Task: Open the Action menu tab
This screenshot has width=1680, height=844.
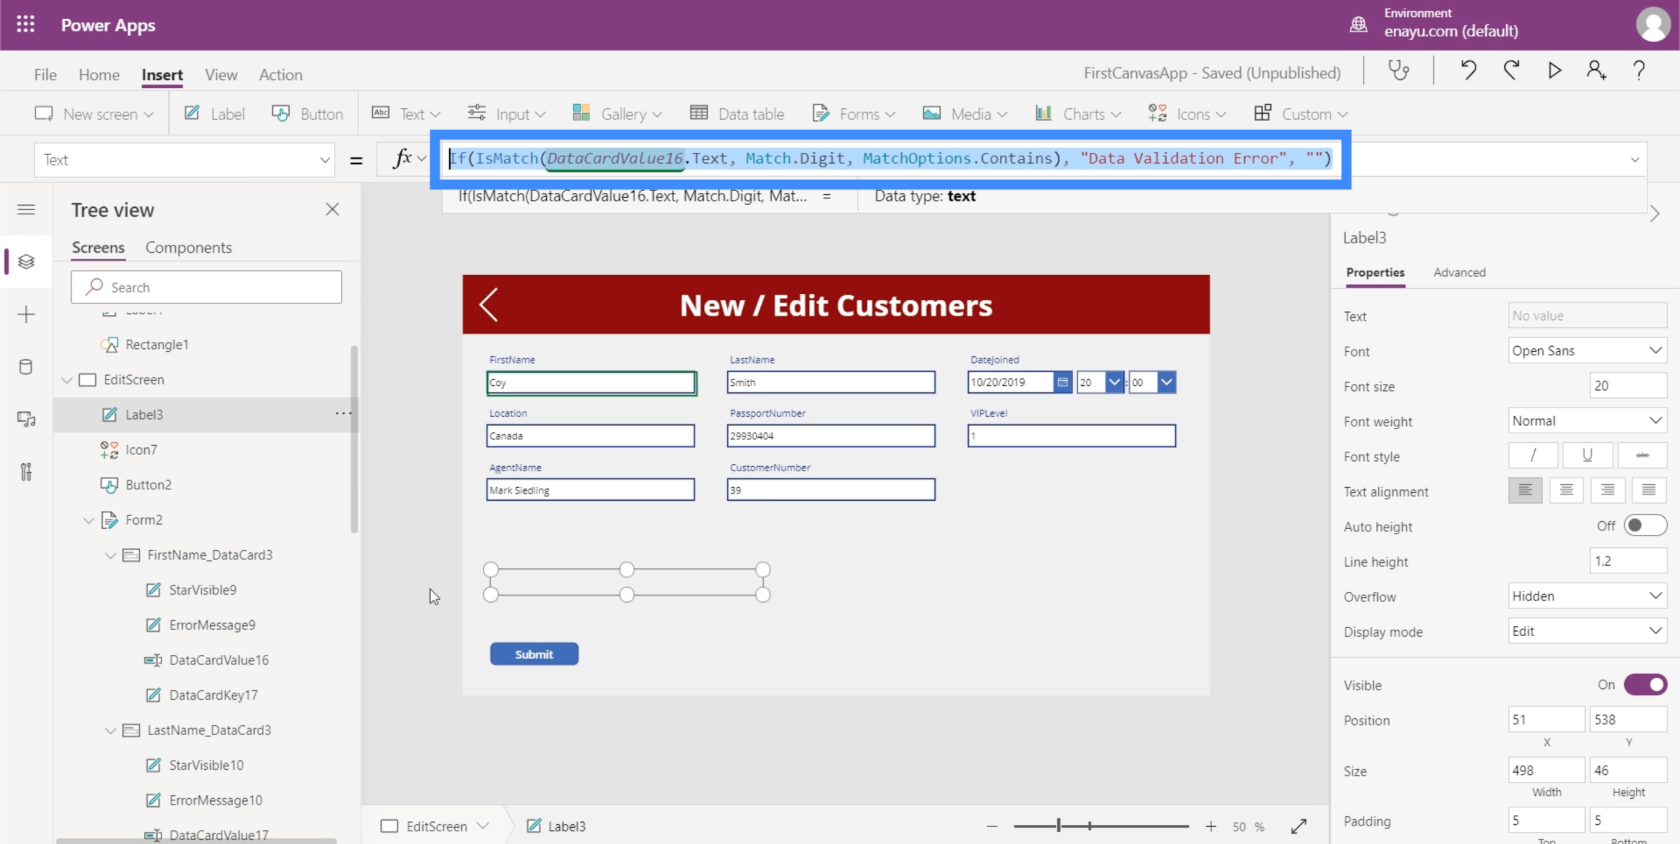Action: point(280,74)
